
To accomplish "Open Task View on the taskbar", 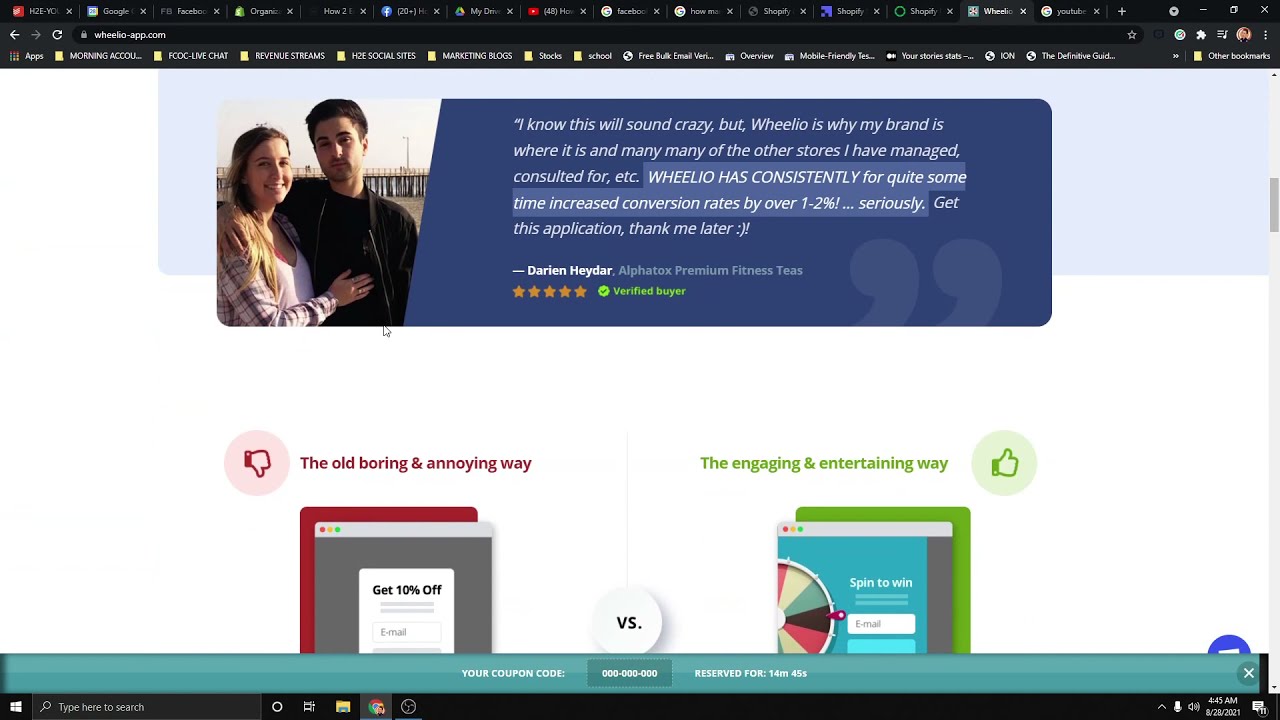I will pos(309,707).
